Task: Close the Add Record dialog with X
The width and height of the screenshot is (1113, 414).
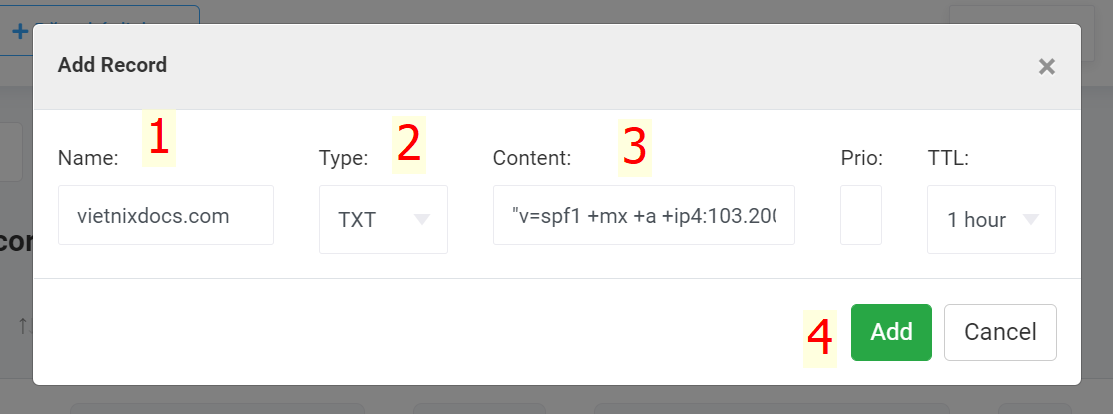Action: (1046, 67)
